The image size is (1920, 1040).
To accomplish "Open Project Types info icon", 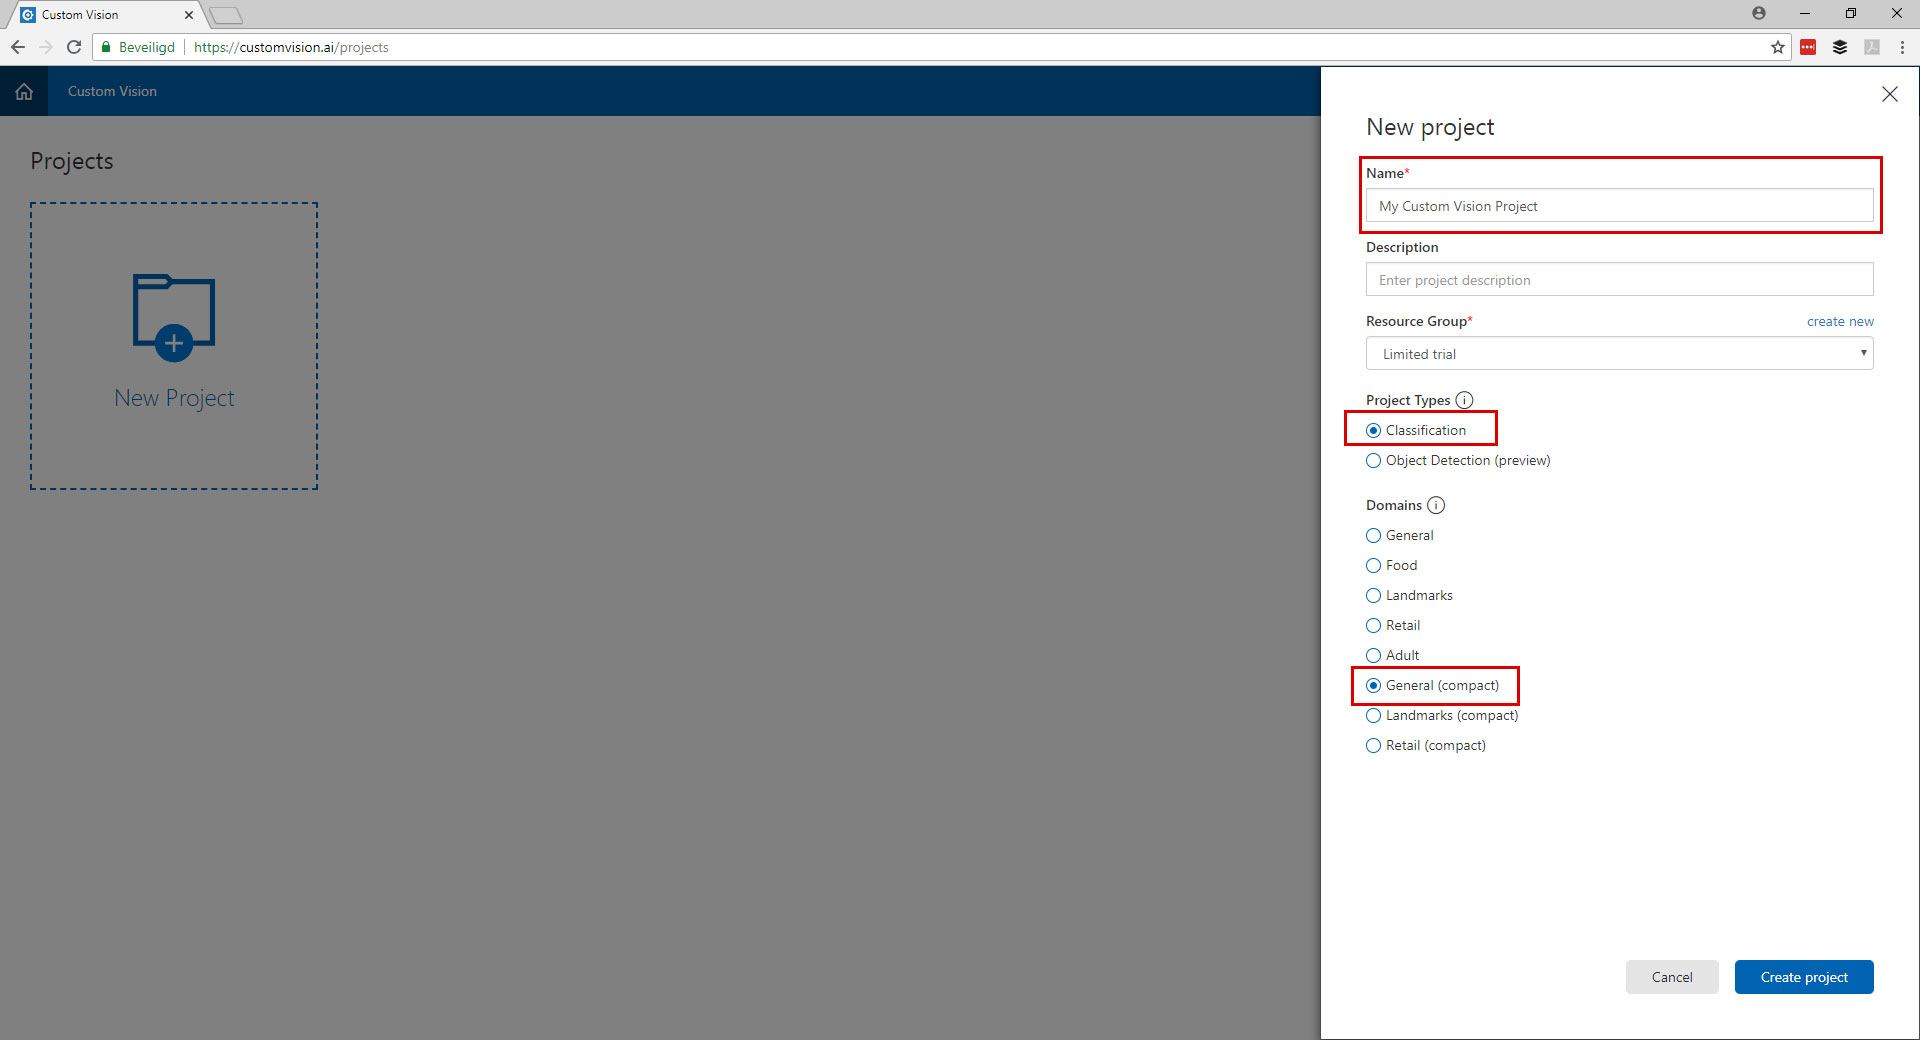I will coord(1464,400).
